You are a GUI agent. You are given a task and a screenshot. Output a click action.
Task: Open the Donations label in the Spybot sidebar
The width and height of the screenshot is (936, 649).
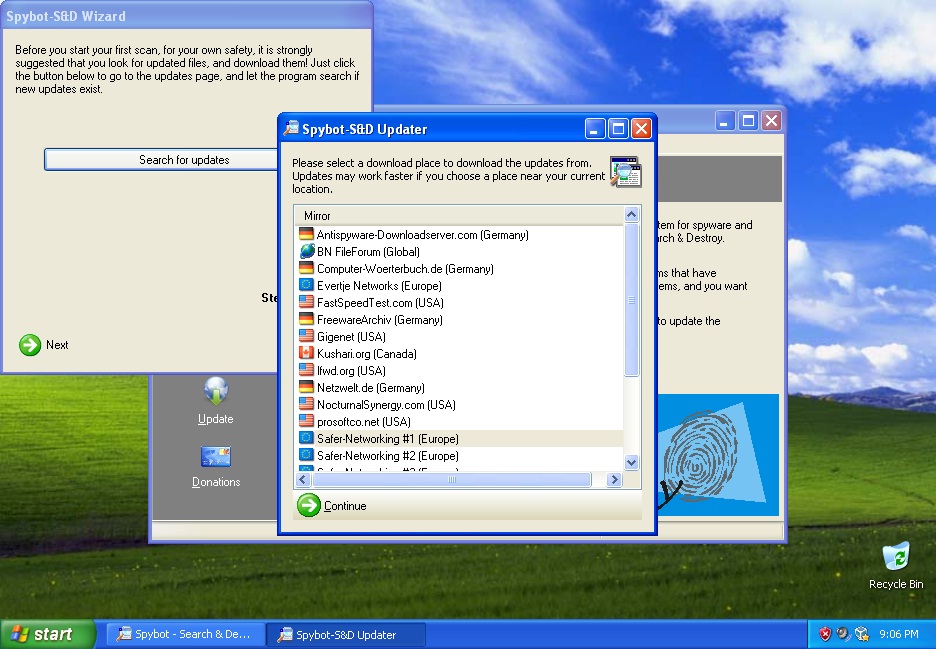point(216,482)
